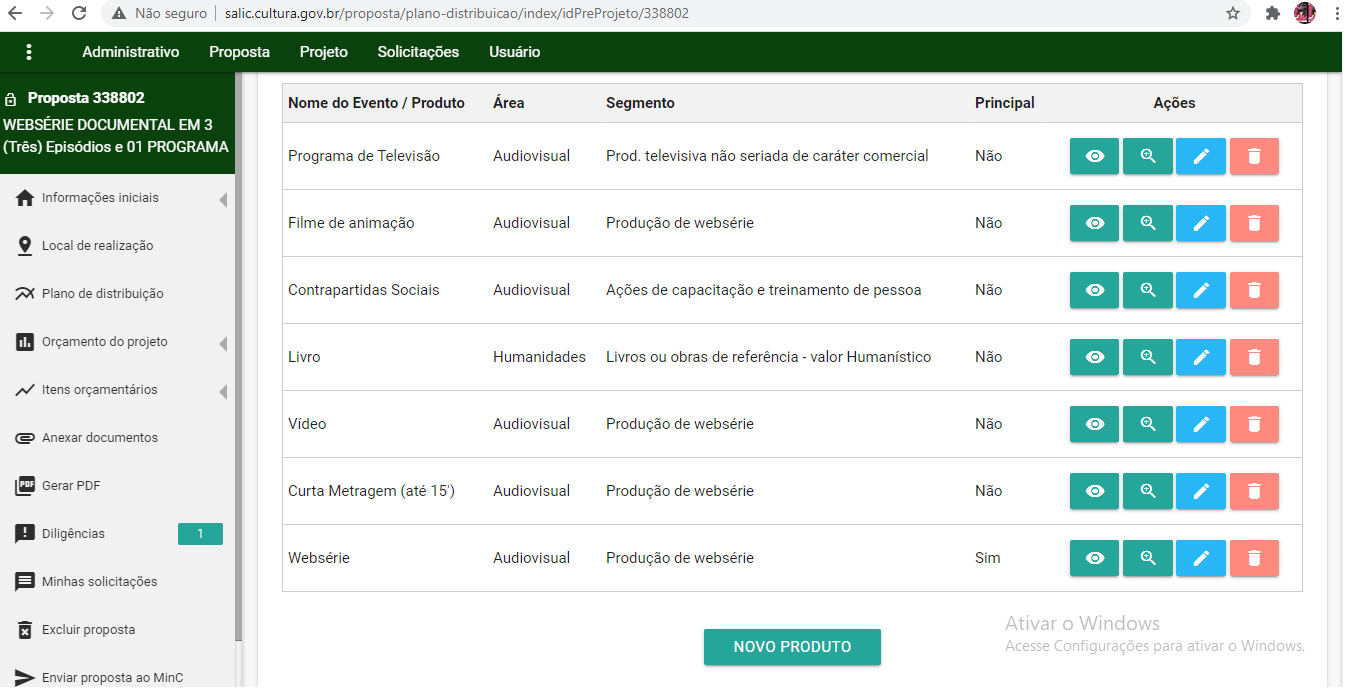Screen dimensions: 1364x688
Task: Click trash icon for Filme de animação
Action: pos(1254,223)
